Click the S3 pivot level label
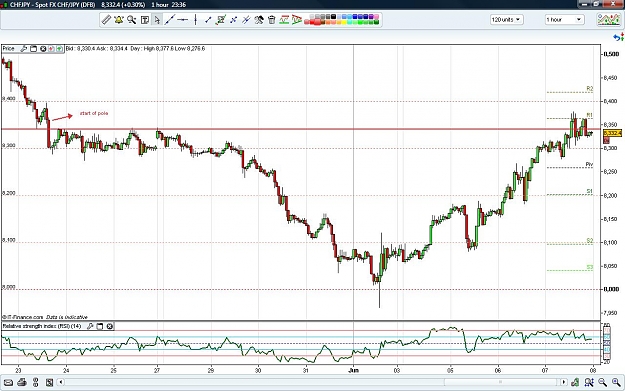The width and height of the screenshot is (625, 391). coord(590,267)
